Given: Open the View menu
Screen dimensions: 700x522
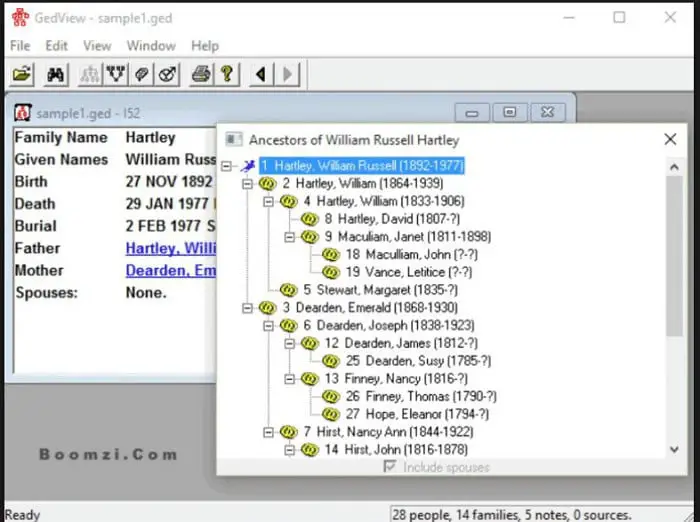Looking at the screenshot, I should pyautogui.click(x=97, y=46).
